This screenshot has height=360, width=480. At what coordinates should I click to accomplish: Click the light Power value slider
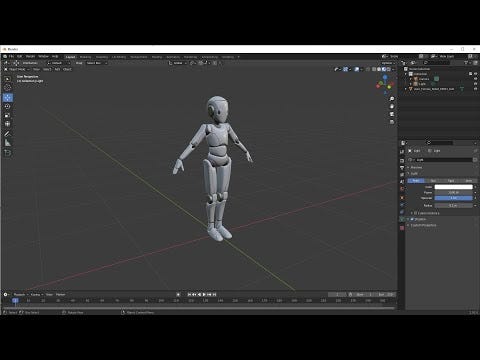point(453,193)
